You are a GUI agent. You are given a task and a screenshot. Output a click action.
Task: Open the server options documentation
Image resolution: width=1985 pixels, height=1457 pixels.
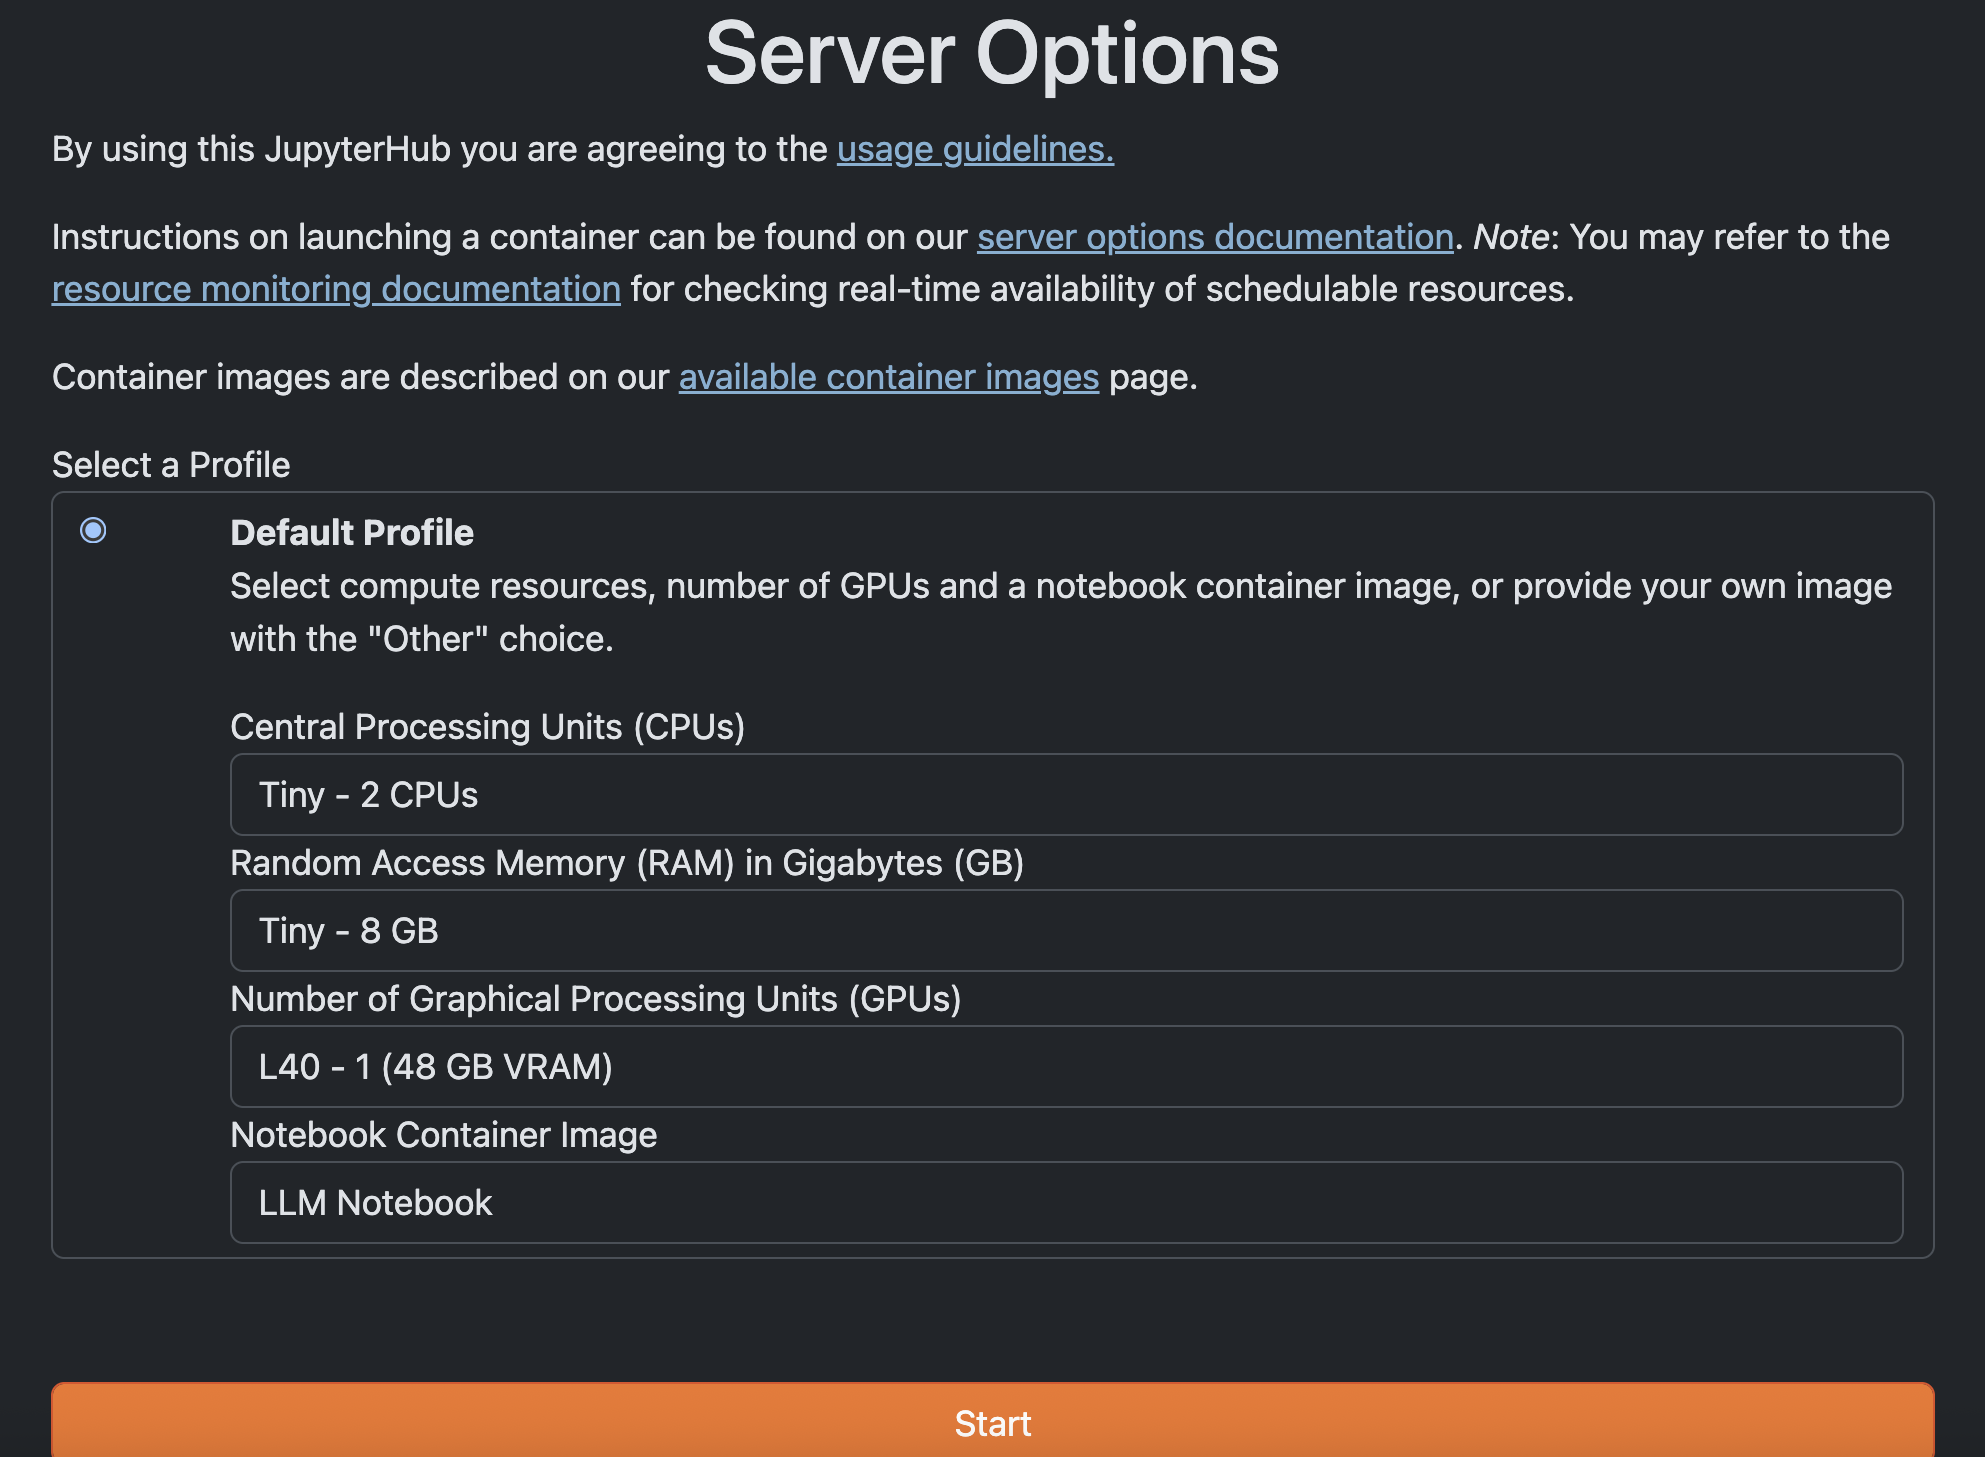(x=1214, y=237)
